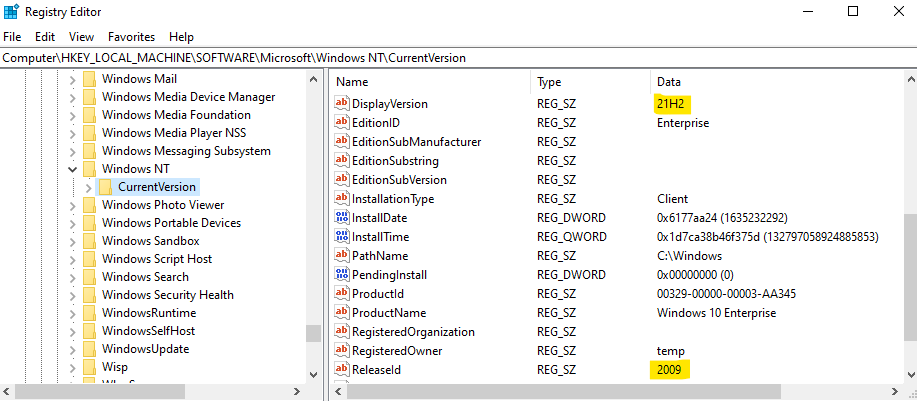Expand the Windows Photo Viewer key

73,206
